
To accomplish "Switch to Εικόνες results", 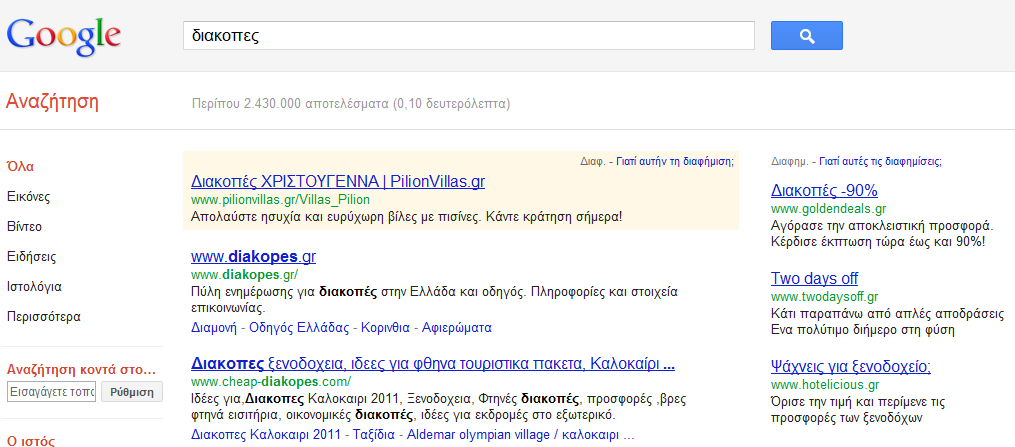I will [x=28, y=197].
